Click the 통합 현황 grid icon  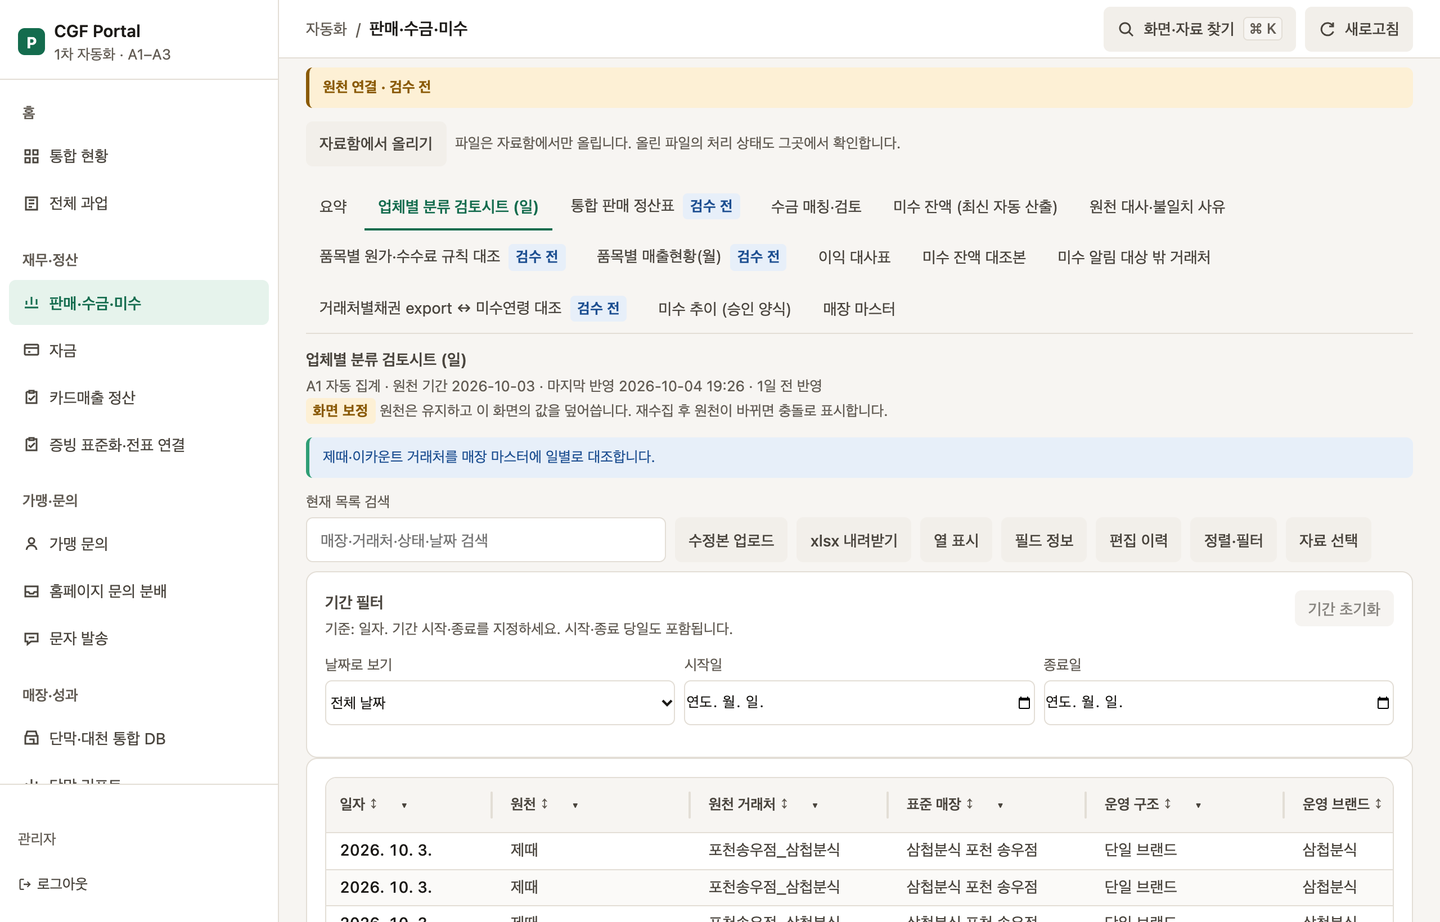[31, 156]
